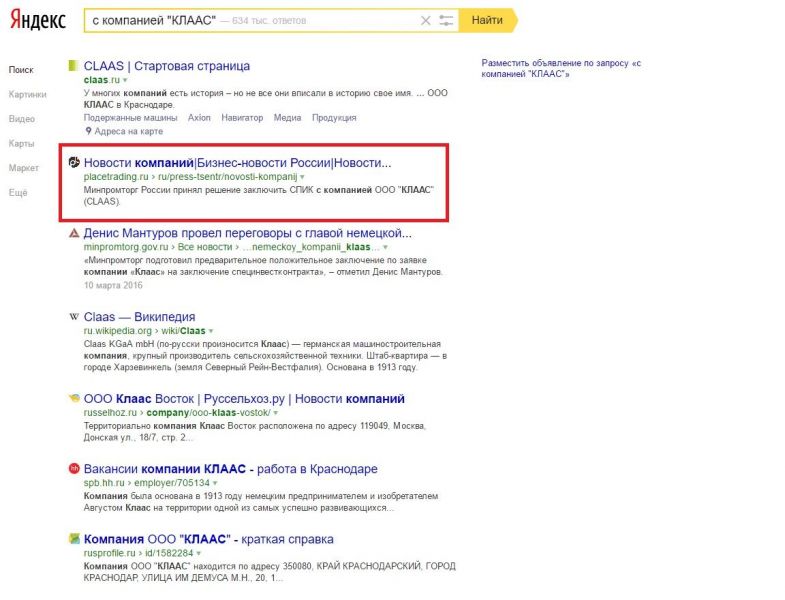Screen dimensions: 785x600
Task: Open the Карты section in the sidebar
Action: [x=21, y=143]
